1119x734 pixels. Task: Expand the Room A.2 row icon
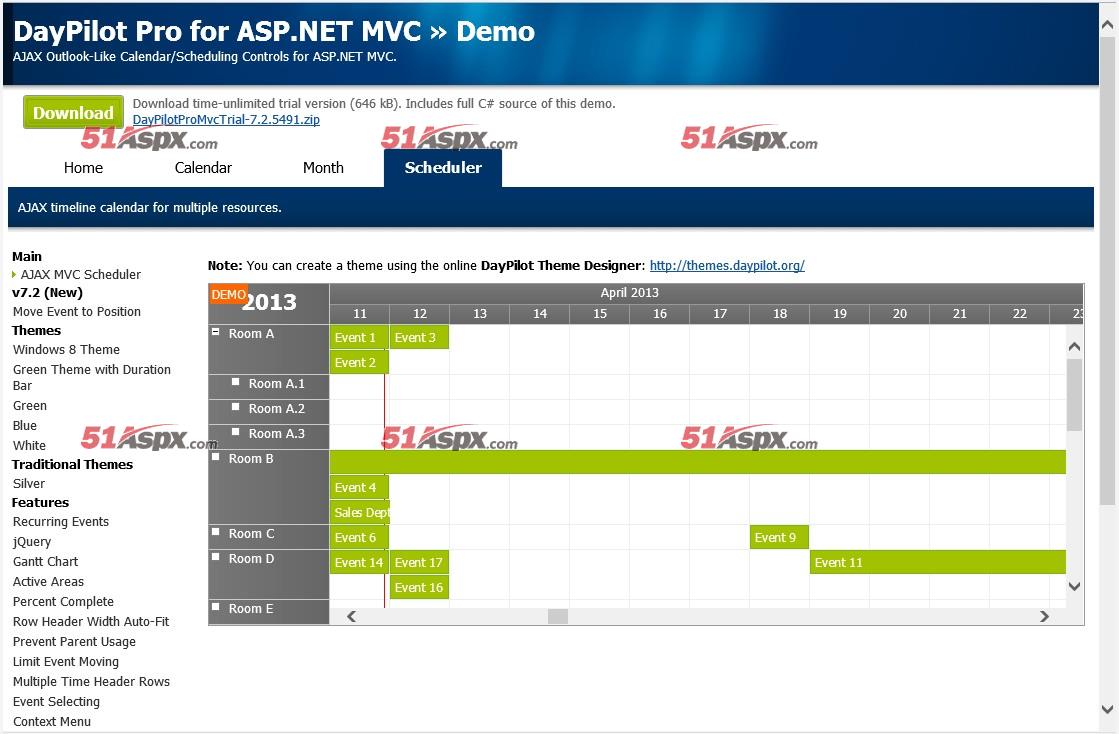tap(236, 407)
